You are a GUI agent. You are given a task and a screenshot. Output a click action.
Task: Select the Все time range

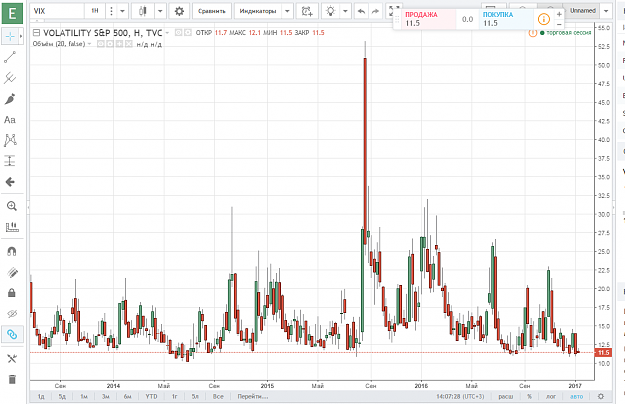click(218, 396)
